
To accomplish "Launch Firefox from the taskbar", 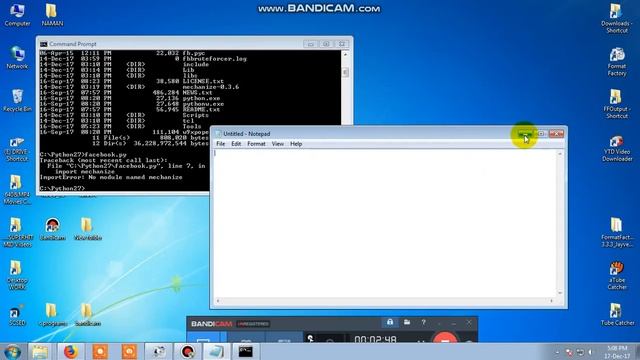I will (70, 351).
